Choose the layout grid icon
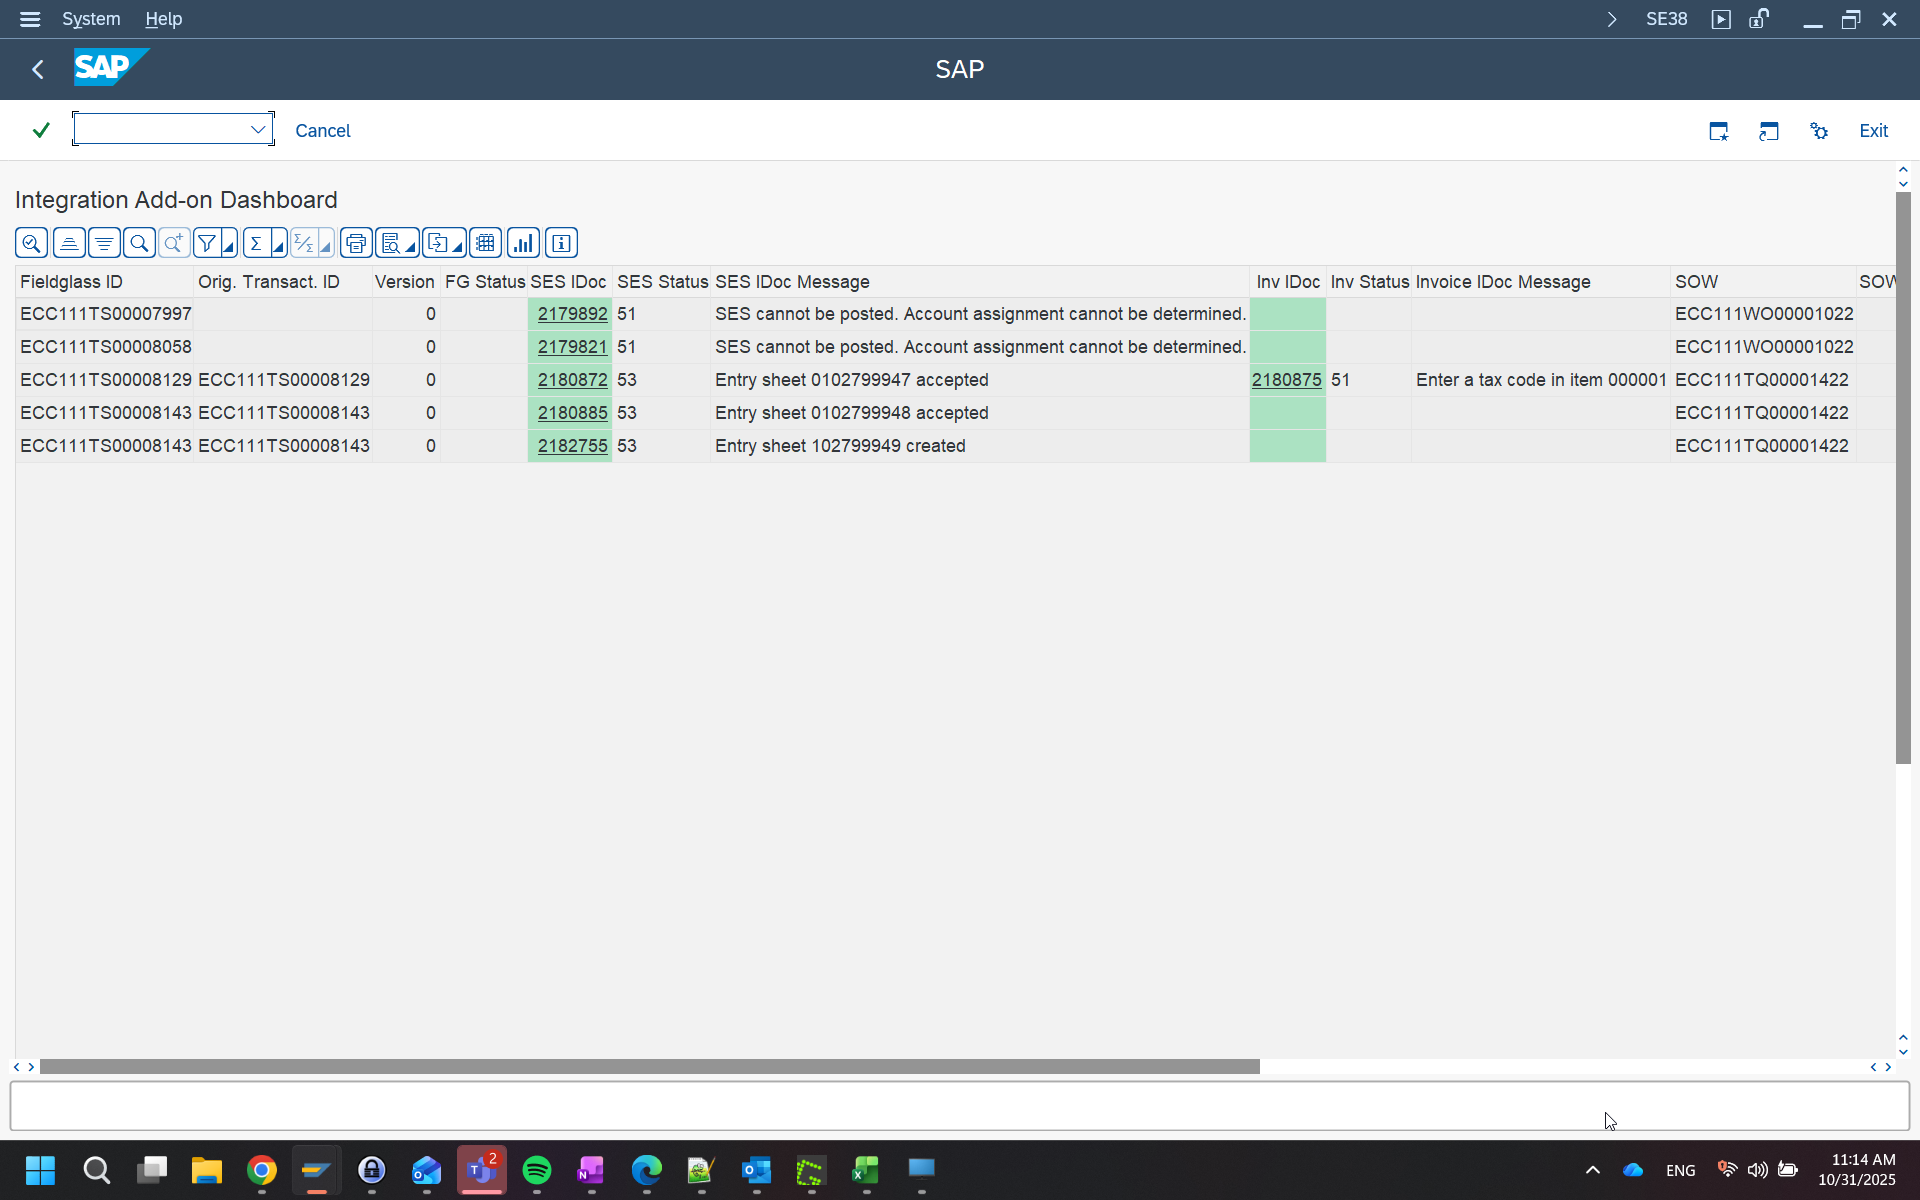 tap(486, 243)
